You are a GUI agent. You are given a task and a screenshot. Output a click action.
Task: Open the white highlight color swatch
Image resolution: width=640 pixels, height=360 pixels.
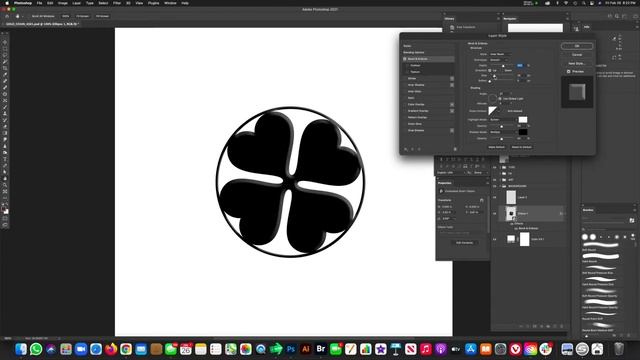click(x=523, y=120)
